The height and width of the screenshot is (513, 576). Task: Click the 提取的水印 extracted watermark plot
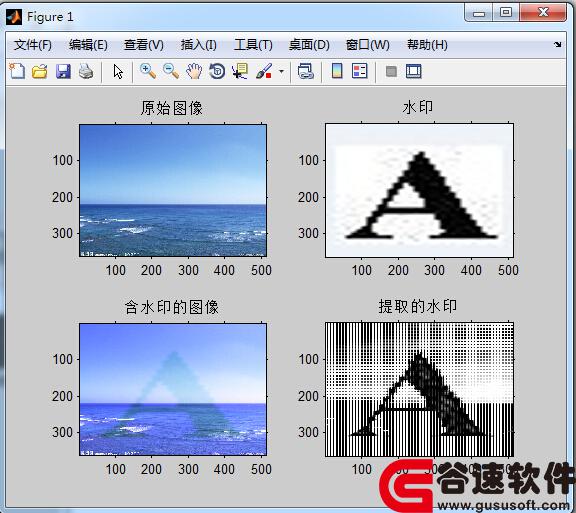tap(419, 390)
